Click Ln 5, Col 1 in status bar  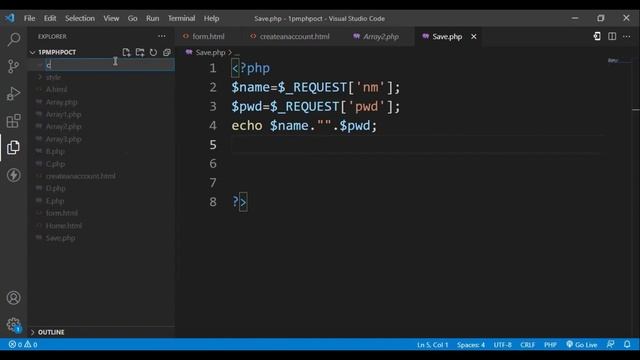coord(432,345)
